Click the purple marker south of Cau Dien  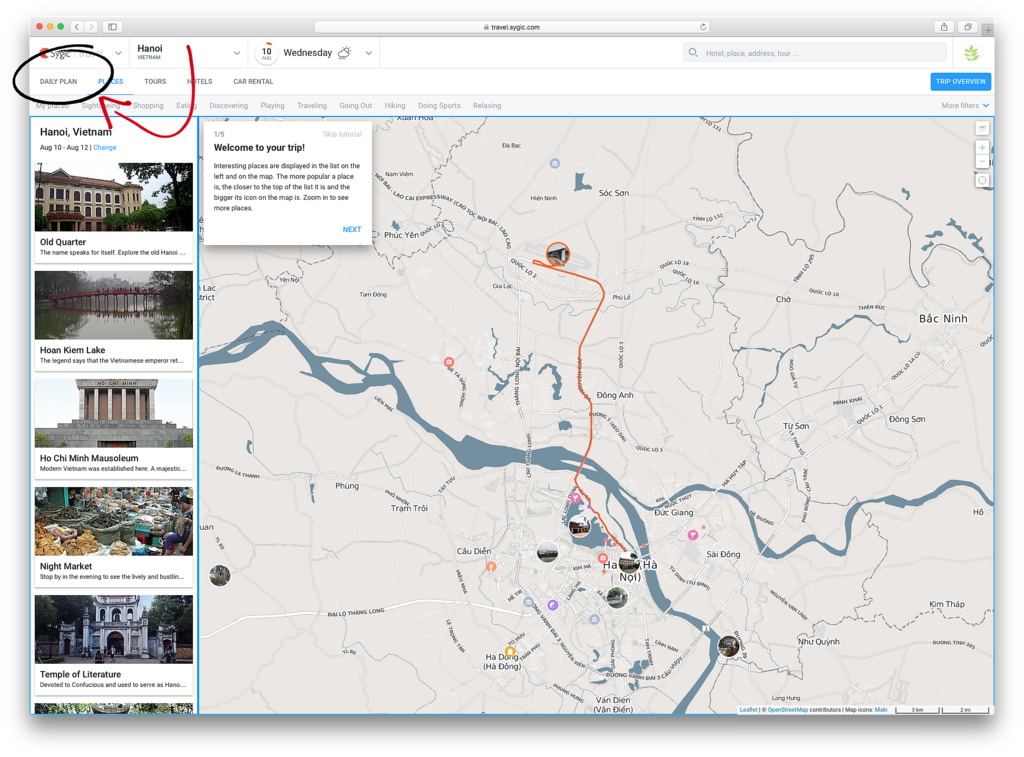coord(552,605)
